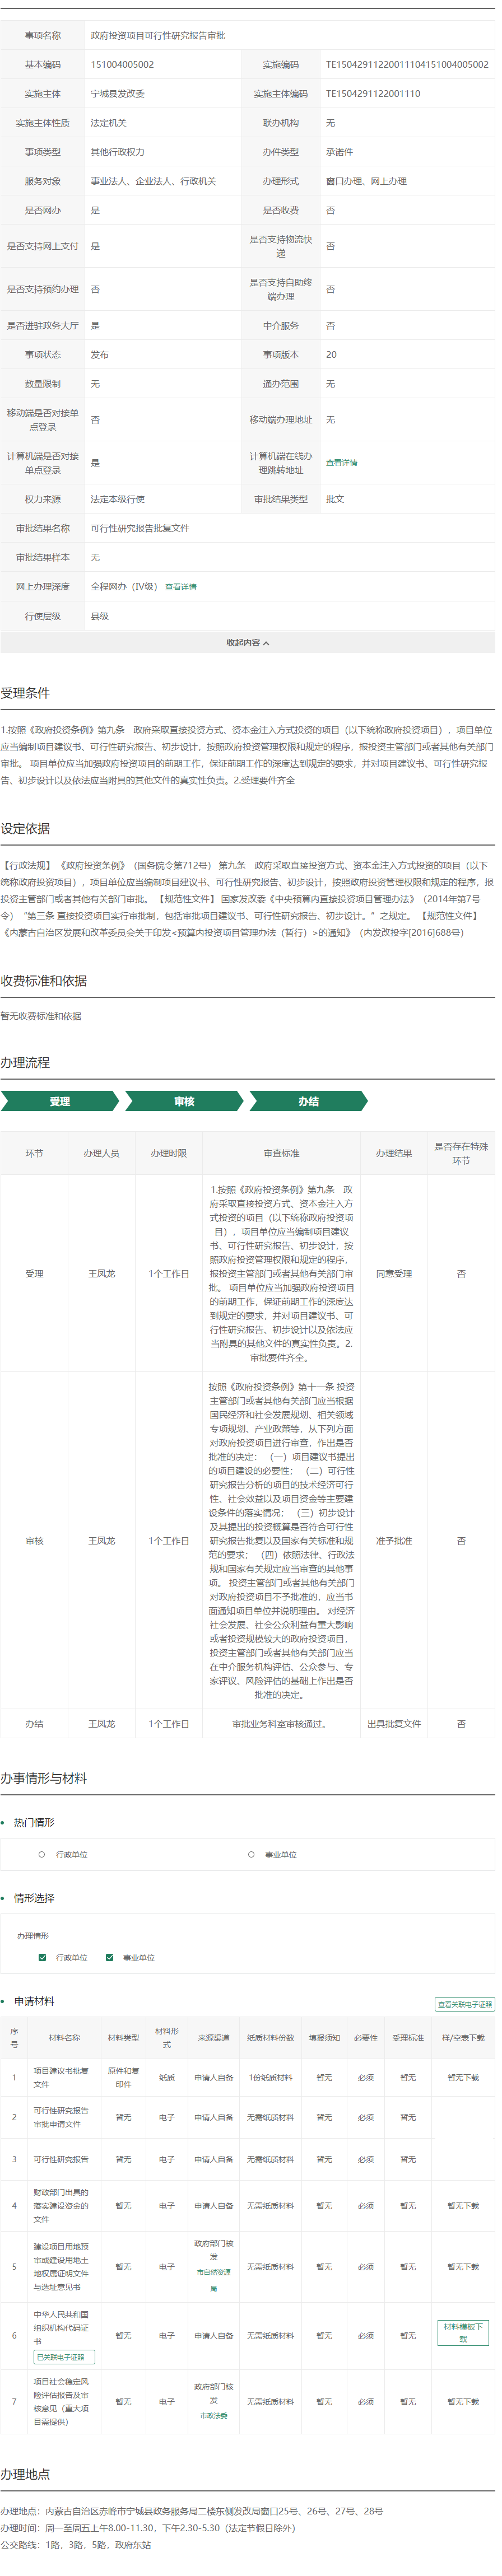
Task: Click 行使层级 value 县级
Action: [99, 616]
